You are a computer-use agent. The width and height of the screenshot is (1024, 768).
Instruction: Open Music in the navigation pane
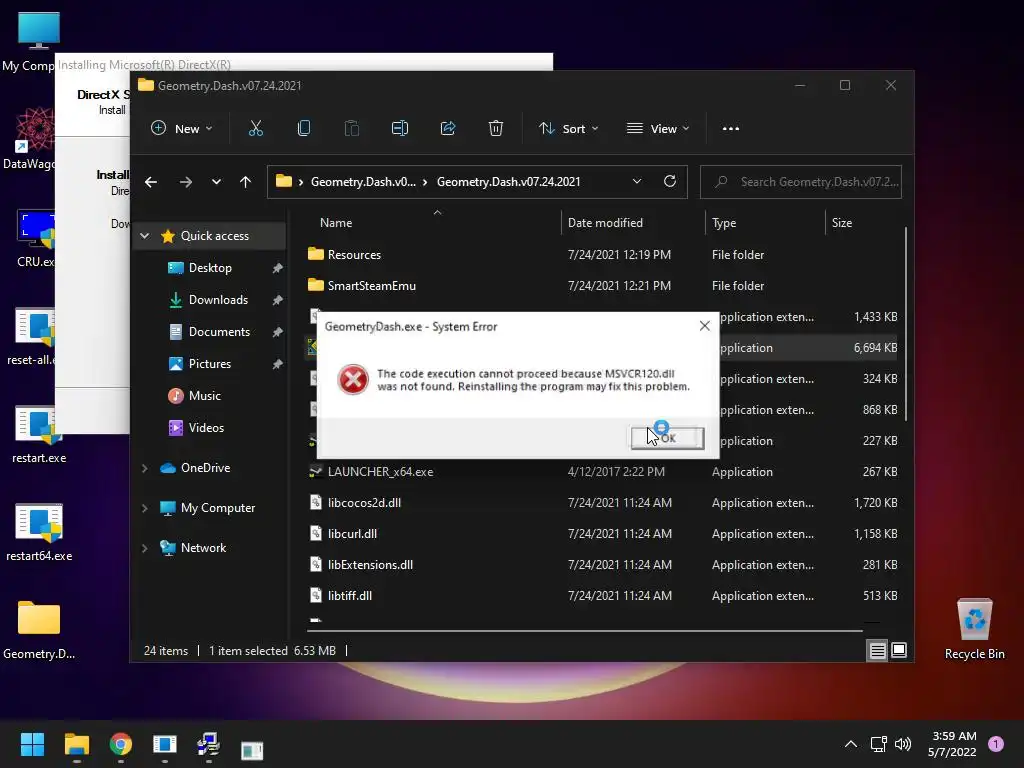coord(204,396)
